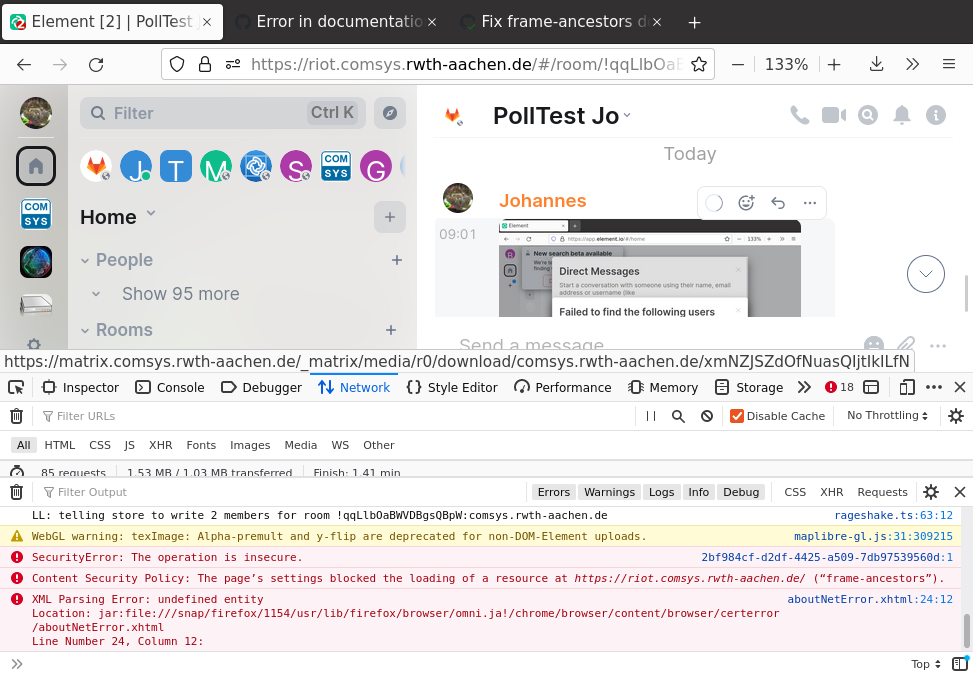Viewport: 973px width, 696px height.
Task: Toggle Debug filter in console
Action: [x=741, y=492]
